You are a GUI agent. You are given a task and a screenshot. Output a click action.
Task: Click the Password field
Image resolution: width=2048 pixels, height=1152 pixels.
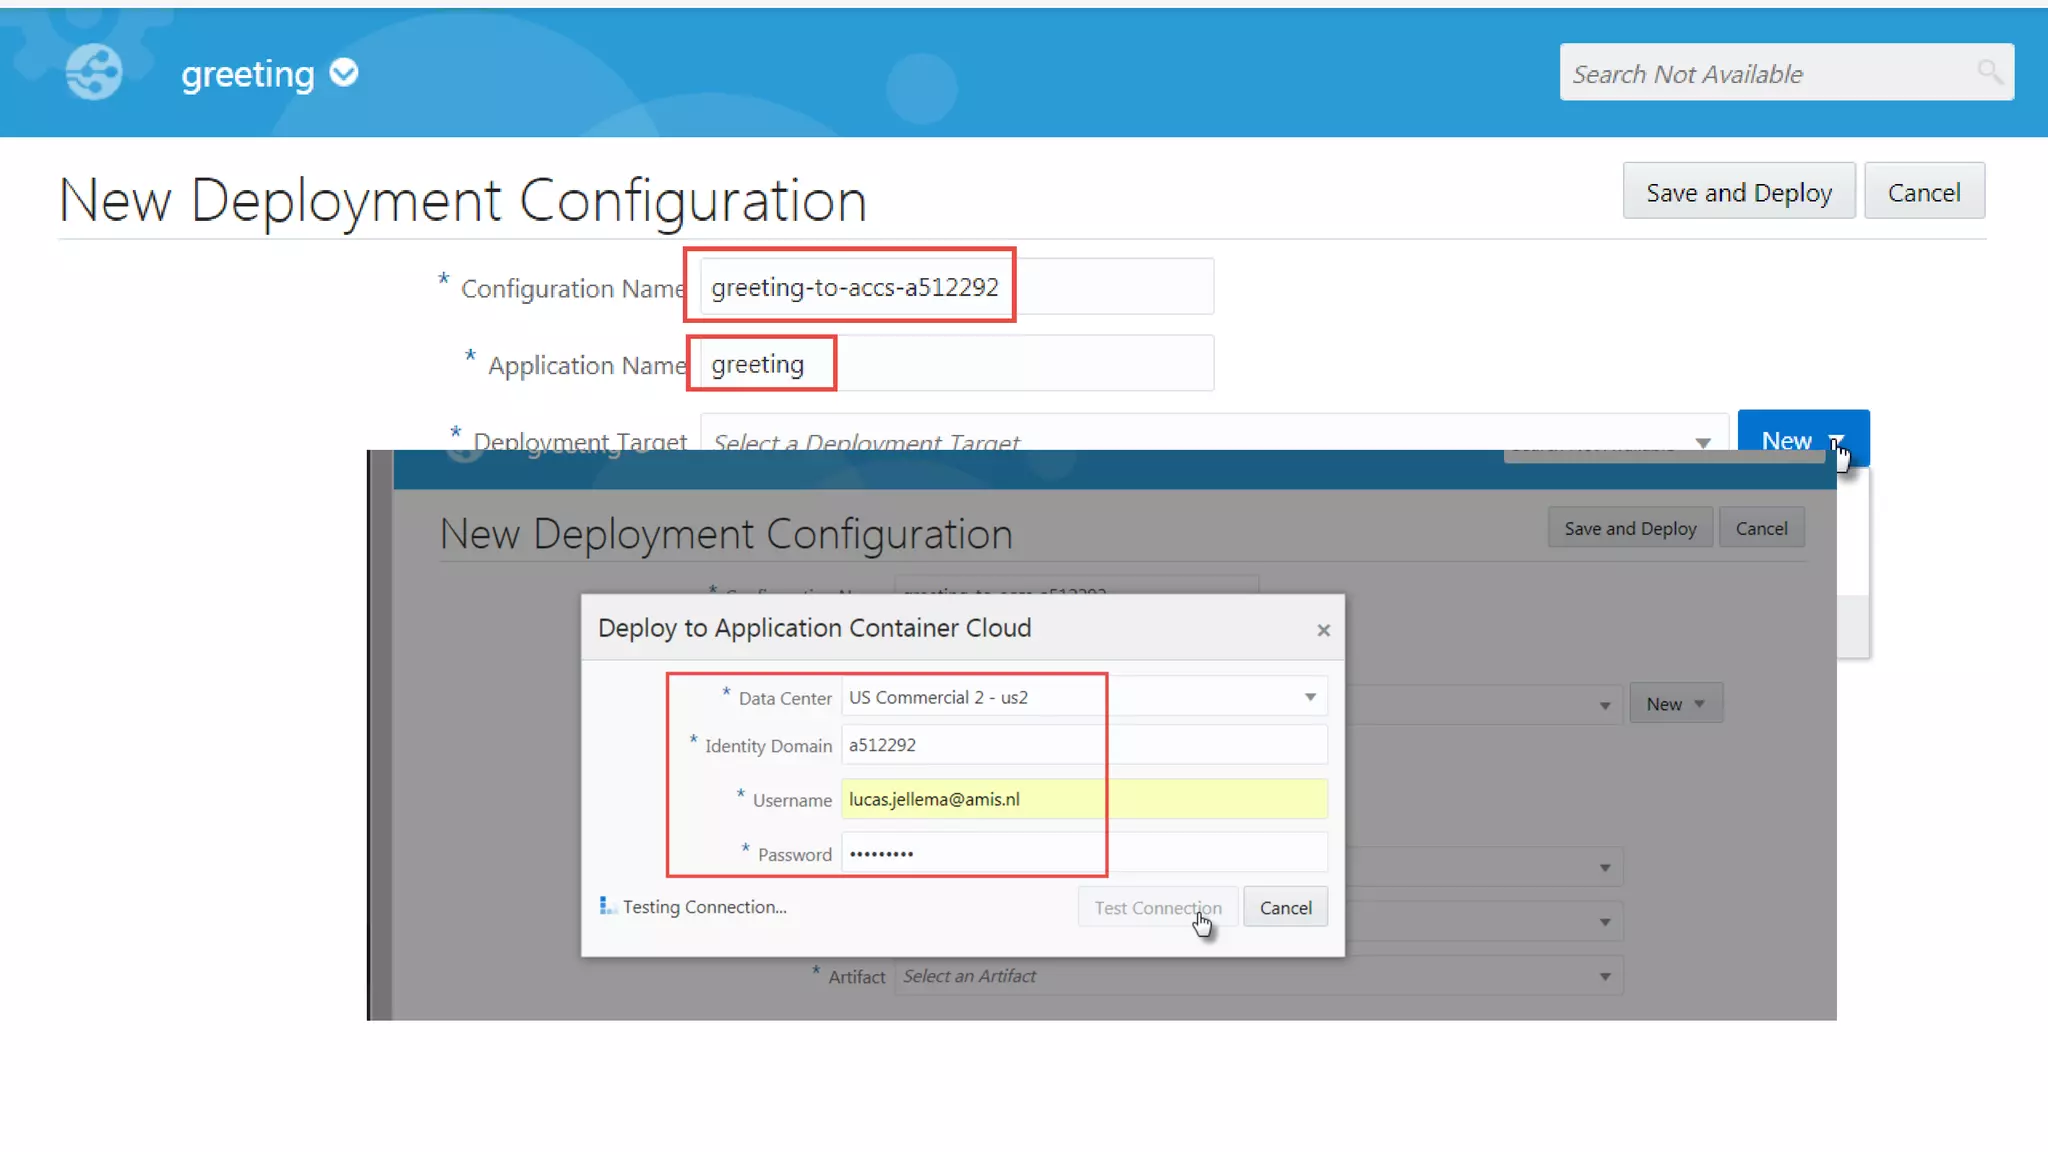[1083, 853]
